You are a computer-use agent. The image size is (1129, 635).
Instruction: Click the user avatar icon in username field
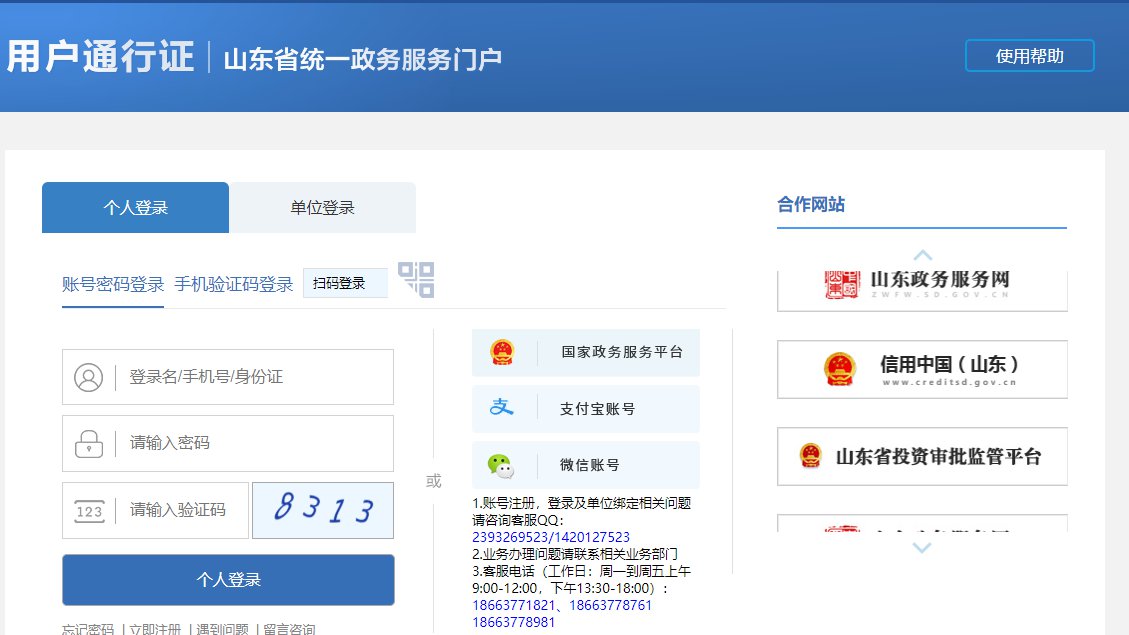point(89,377)
